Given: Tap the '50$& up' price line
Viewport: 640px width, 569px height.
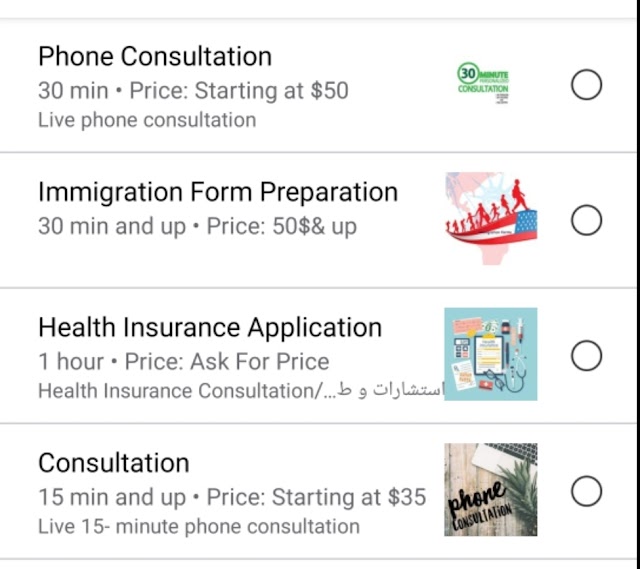Looking at the screenshot, I should [x=314, y=226].
